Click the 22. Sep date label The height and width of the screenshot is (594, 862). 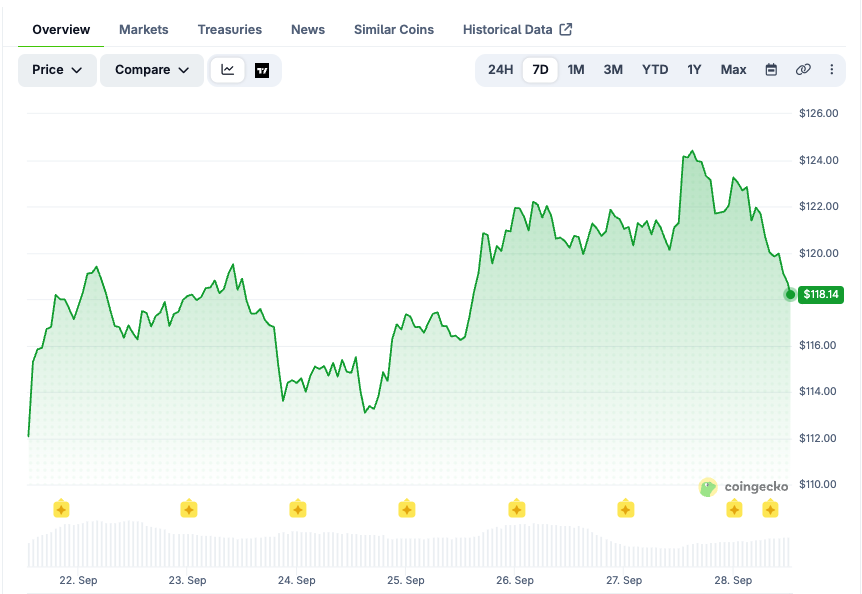(x=78, y=580)
